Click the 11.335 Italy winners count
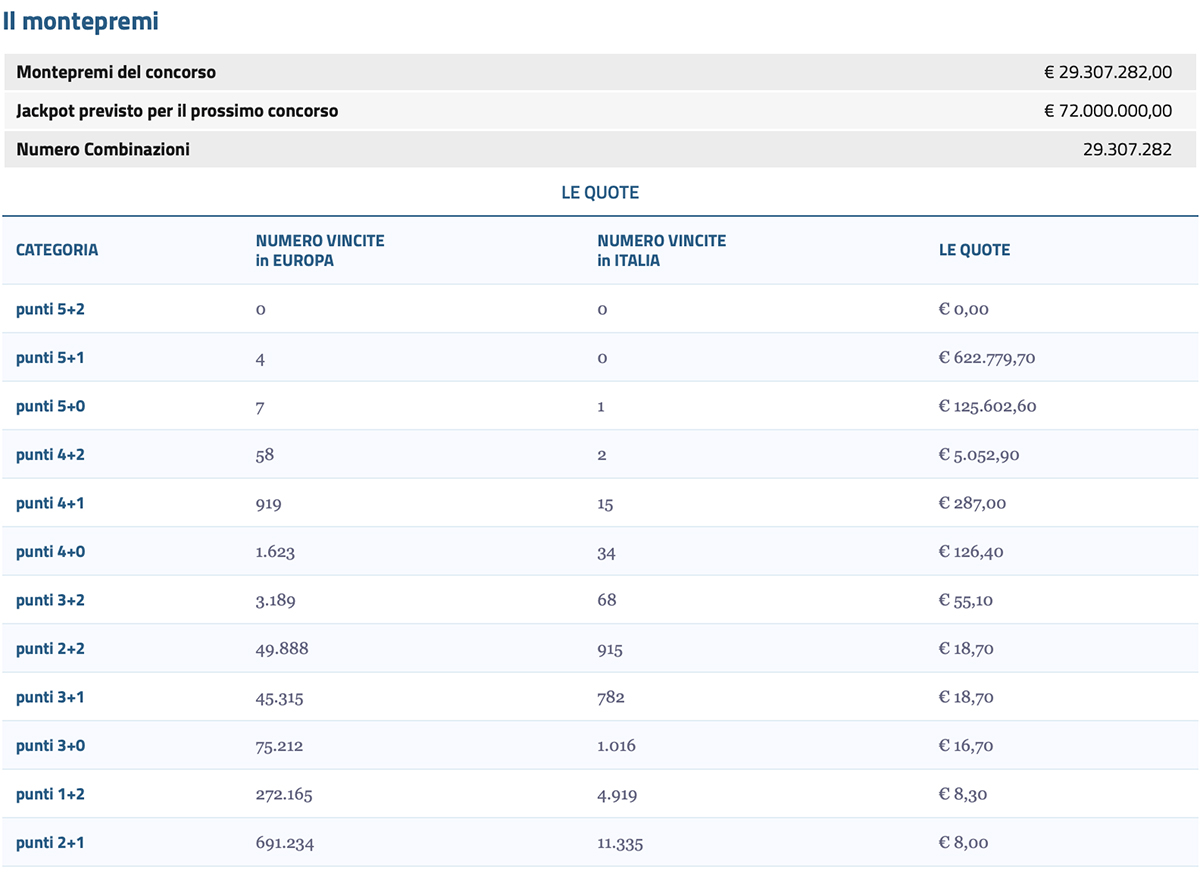1200x873 pixels. (x=620, y=843)
